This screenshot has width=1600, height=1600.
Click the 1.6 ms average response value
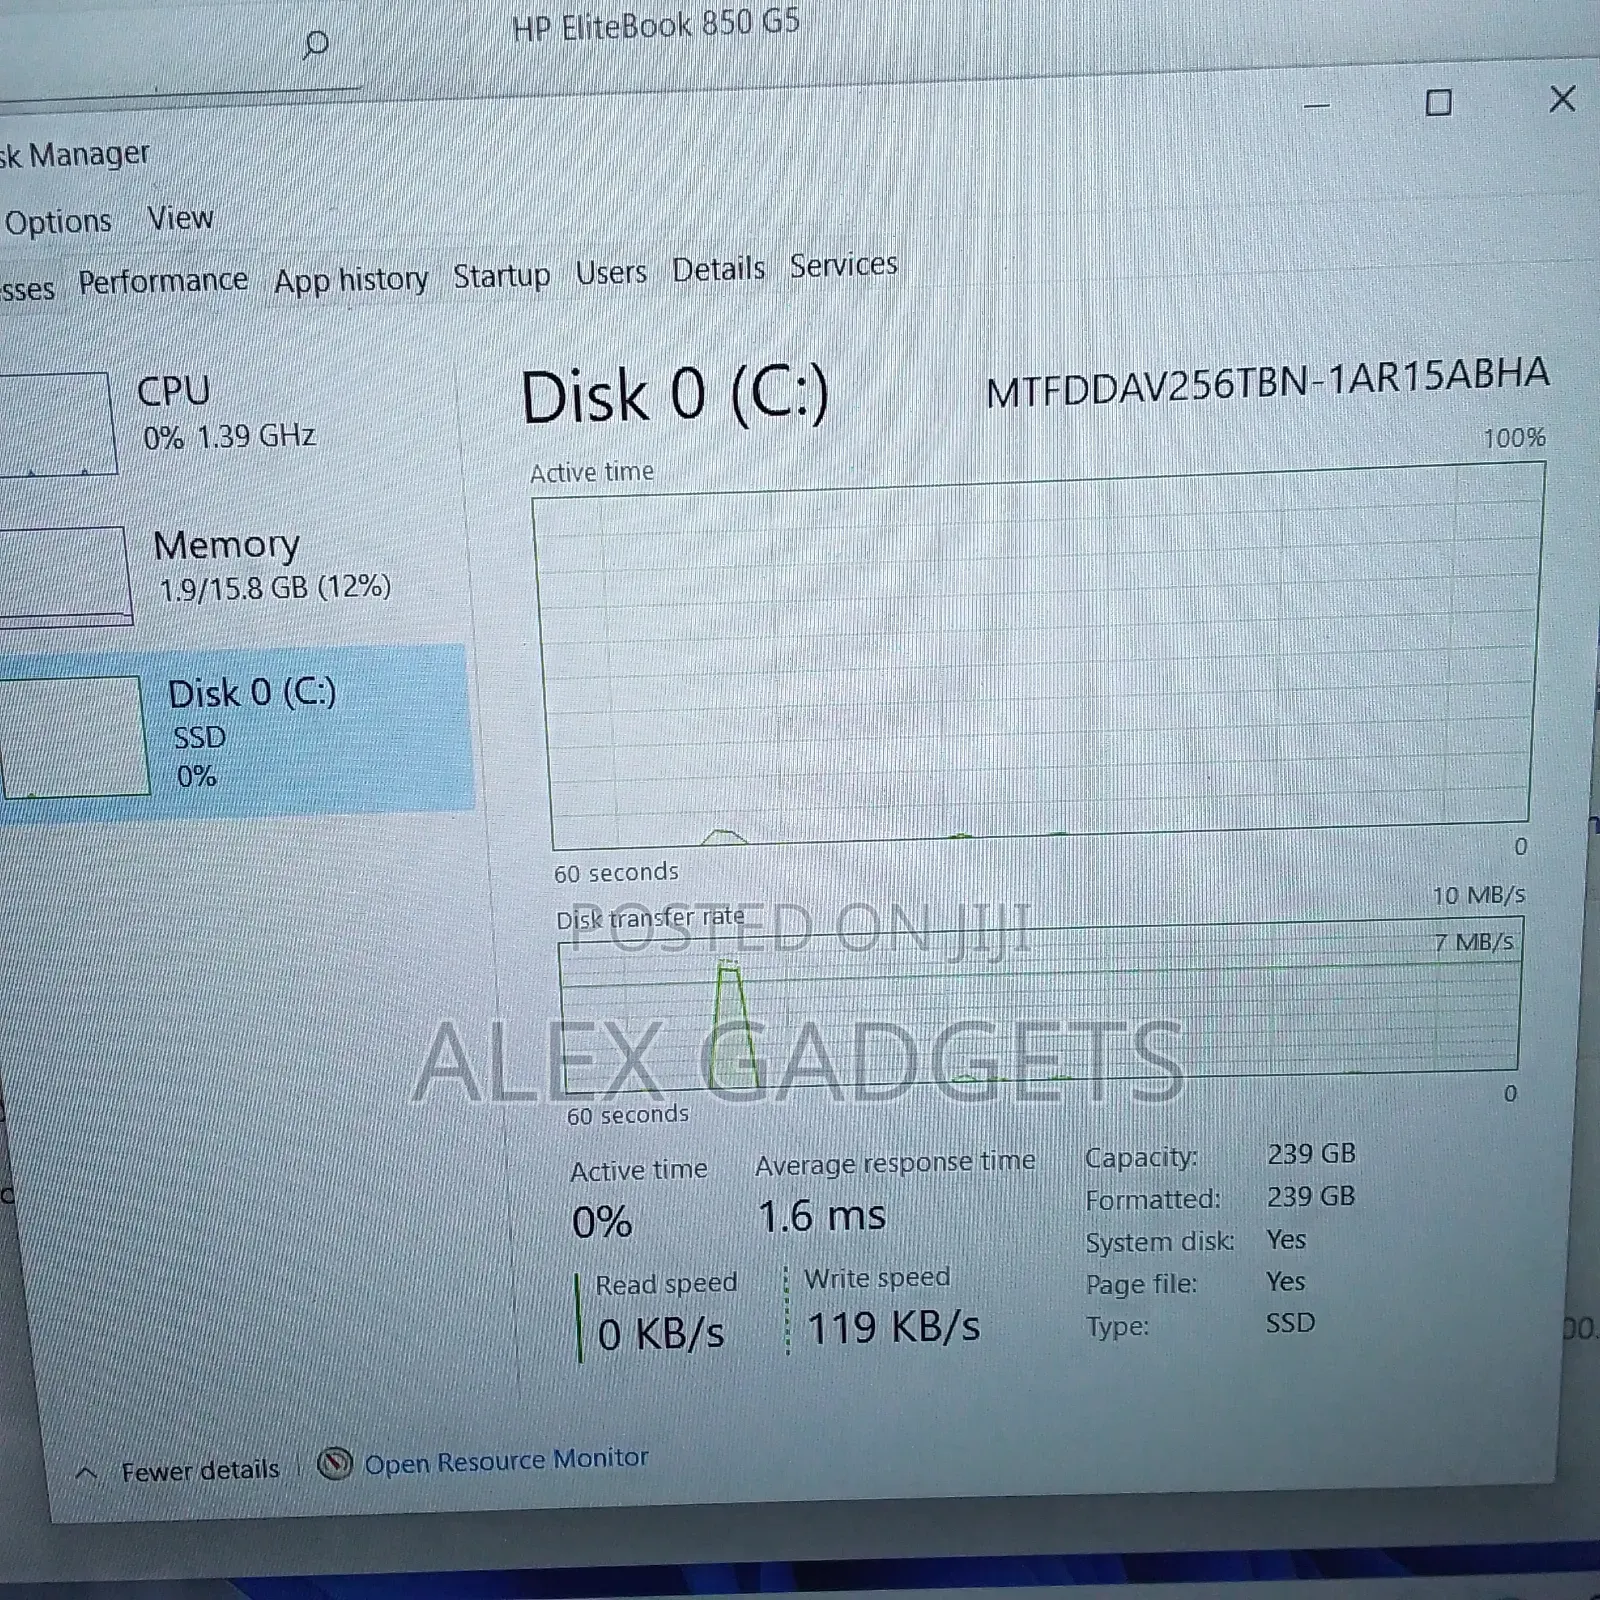(x=822, y=1216)
